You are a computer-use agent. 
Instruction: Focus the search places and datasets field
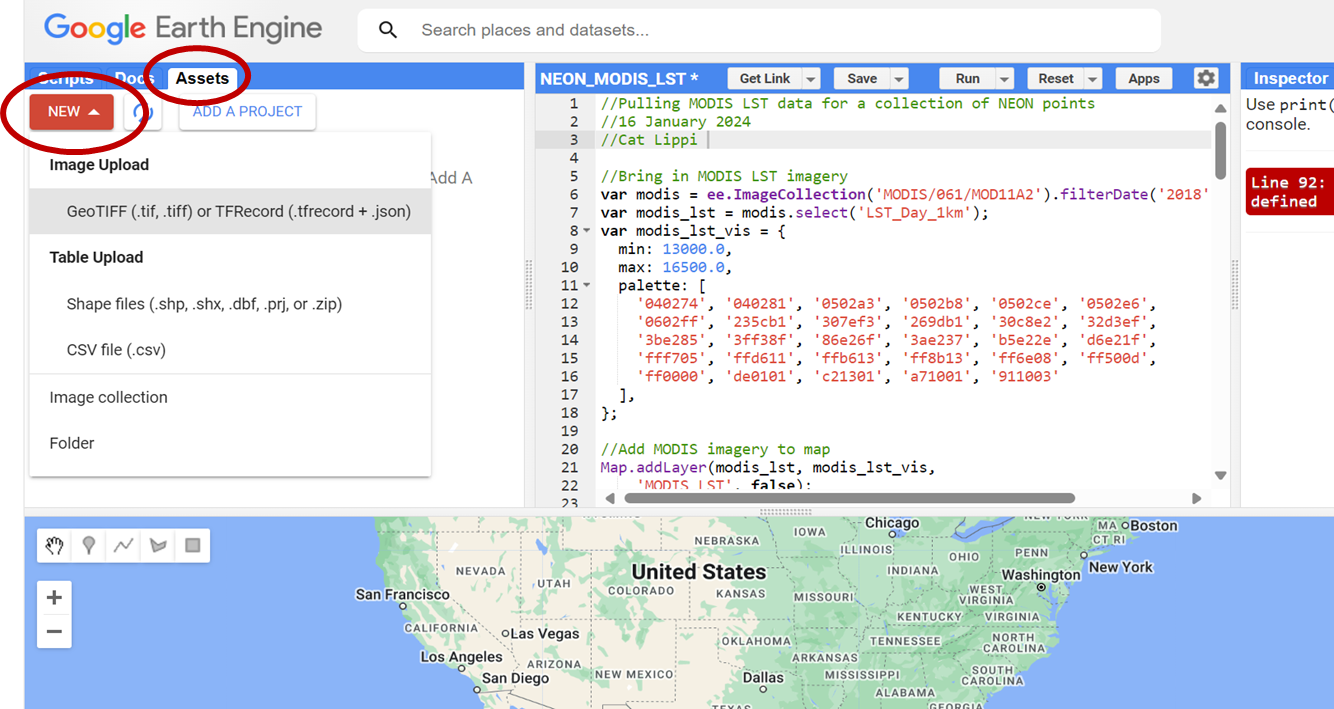pos(760,30)
